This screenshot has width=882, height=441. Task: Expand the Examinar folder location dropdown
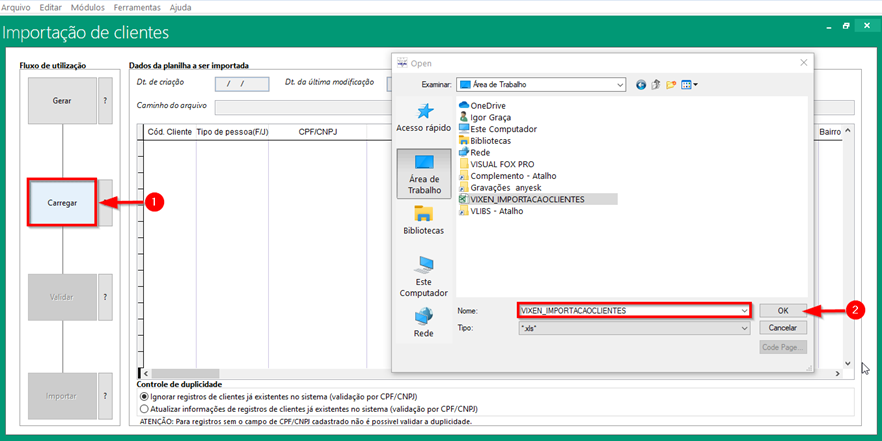pyautogui.click(x=620, y=85)
